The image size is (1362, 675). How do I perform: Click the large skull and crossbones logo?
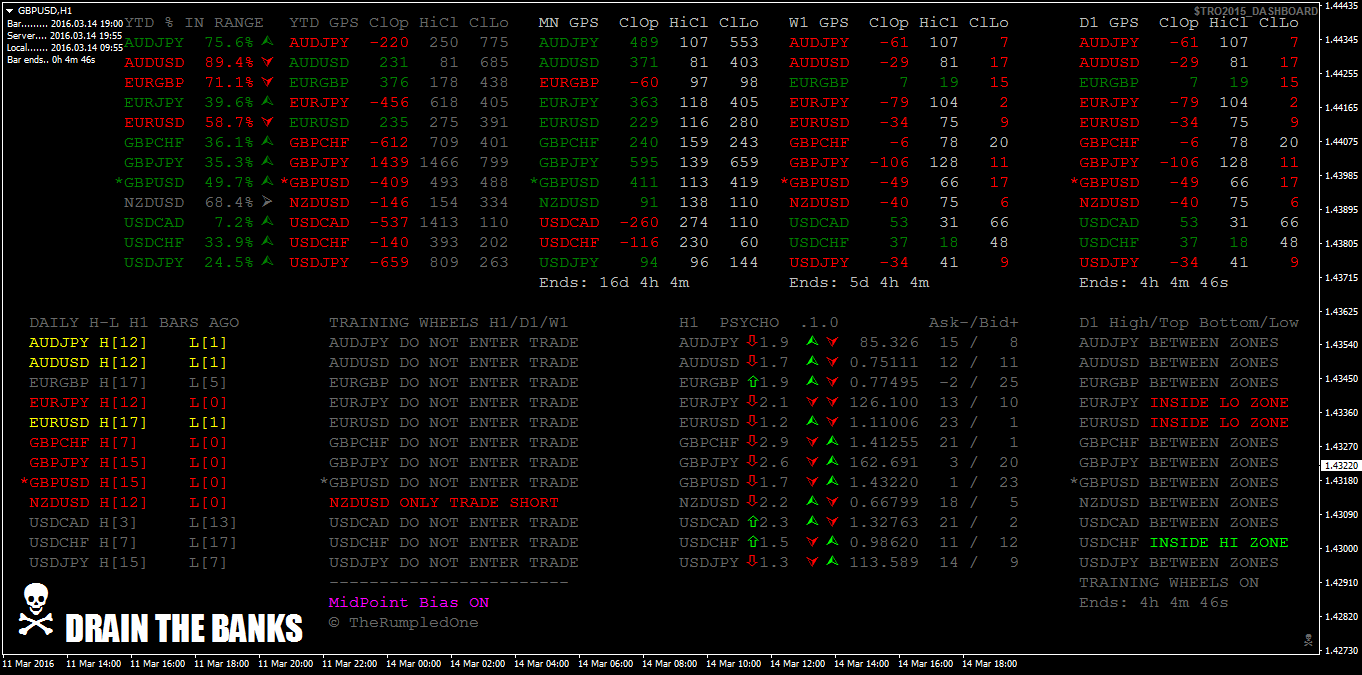36,608
